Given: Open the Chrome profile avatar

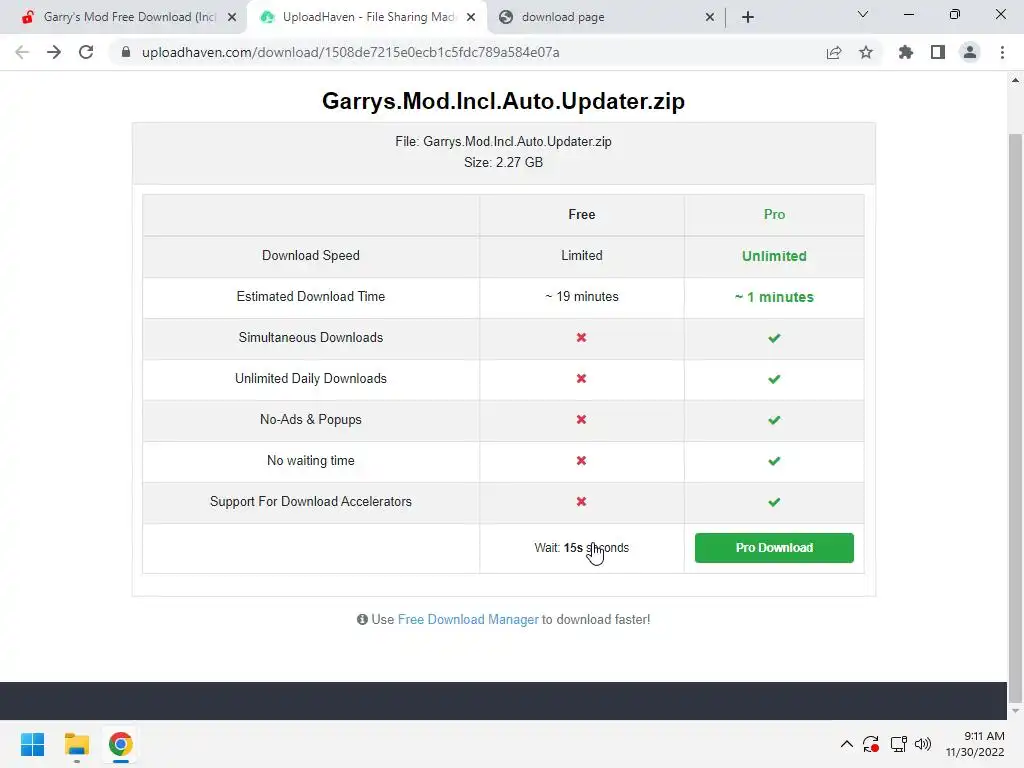Looking at the screenshot, I should [970, 52].
